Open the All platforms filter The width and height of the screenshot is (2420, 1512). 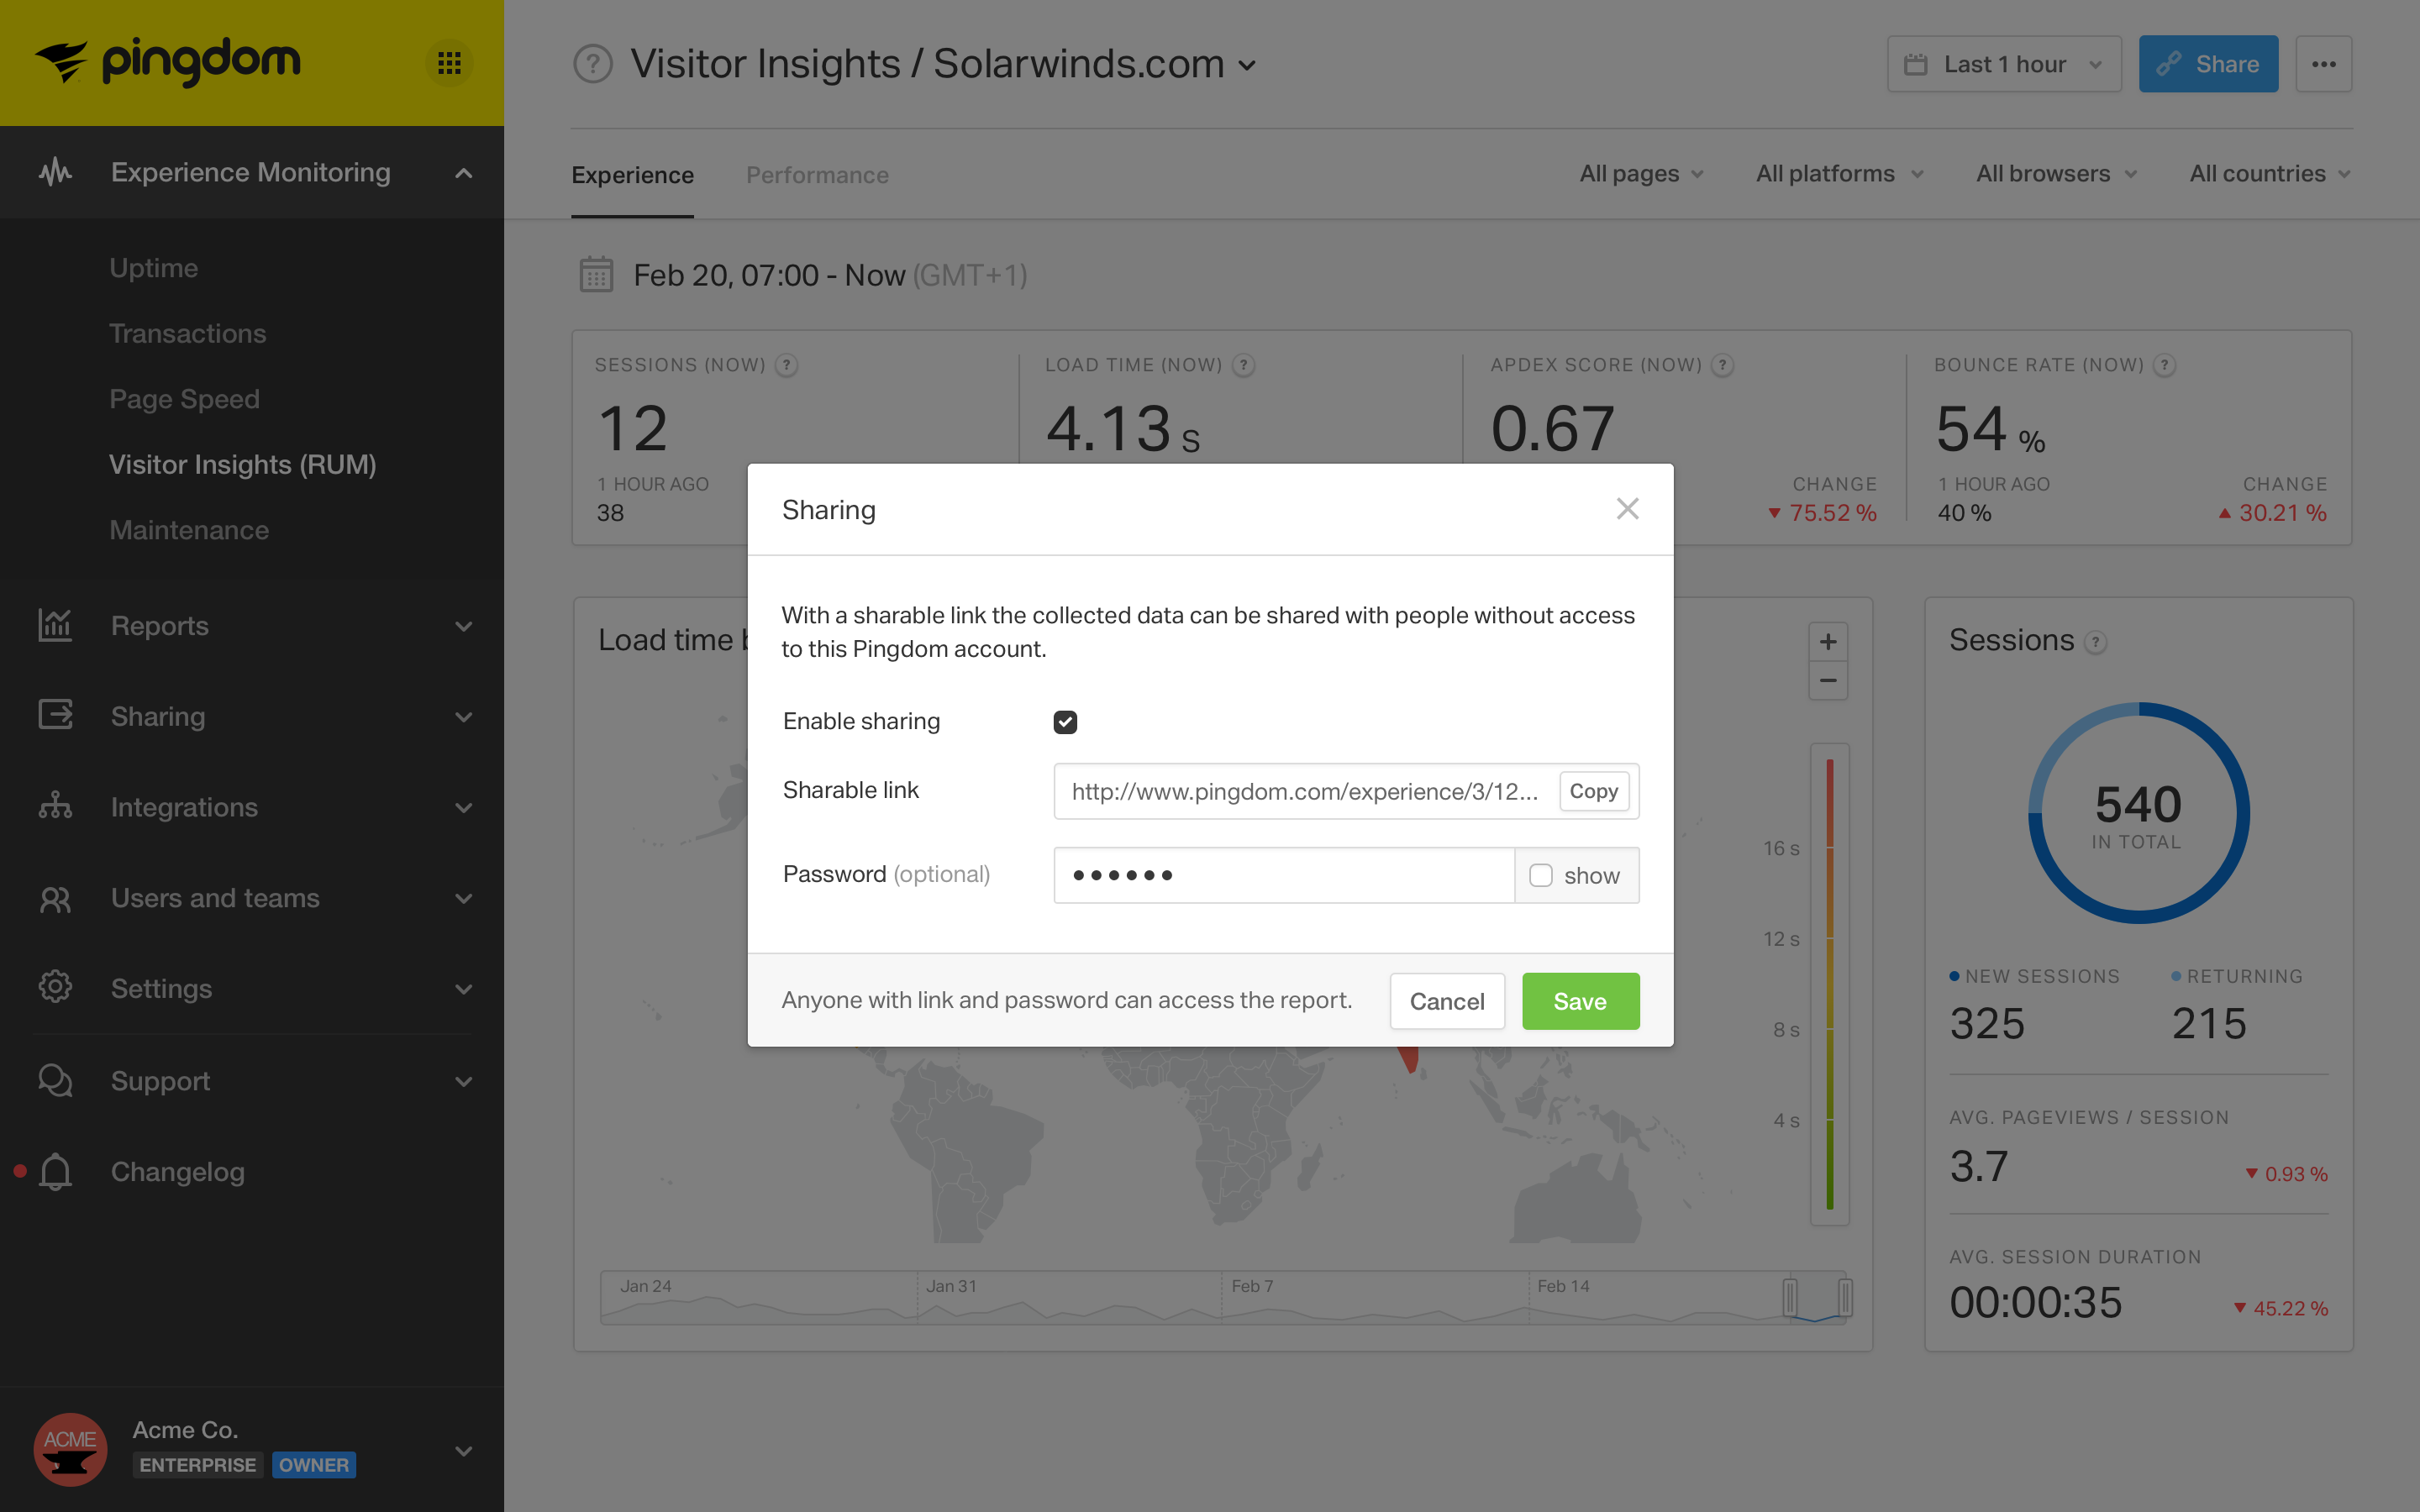click(1840, 174)
